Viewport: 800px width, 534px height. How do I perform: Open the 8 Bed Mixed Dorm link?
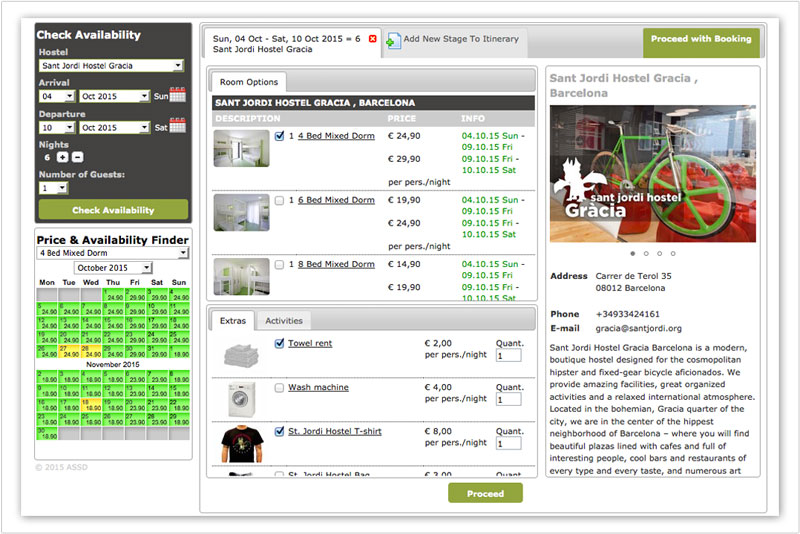click(336, 265)
